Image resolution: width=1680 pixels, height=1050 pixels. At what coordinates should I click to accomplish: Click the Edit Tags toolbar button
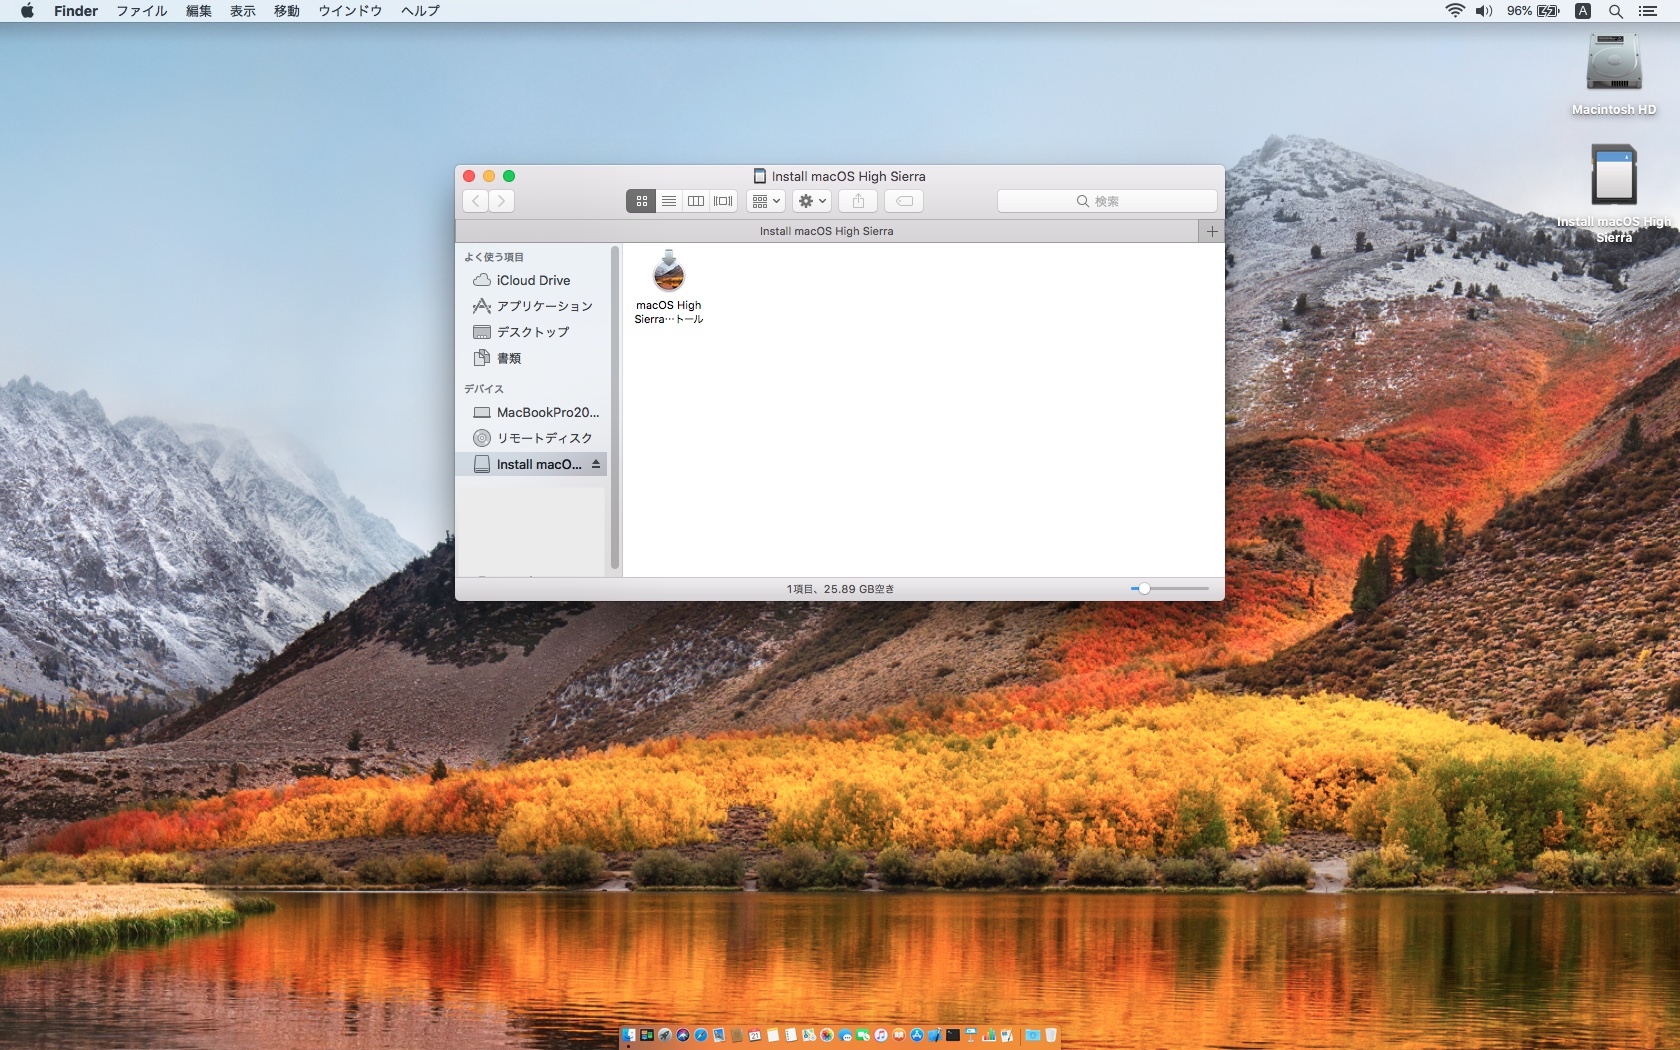tap(904, 201)
